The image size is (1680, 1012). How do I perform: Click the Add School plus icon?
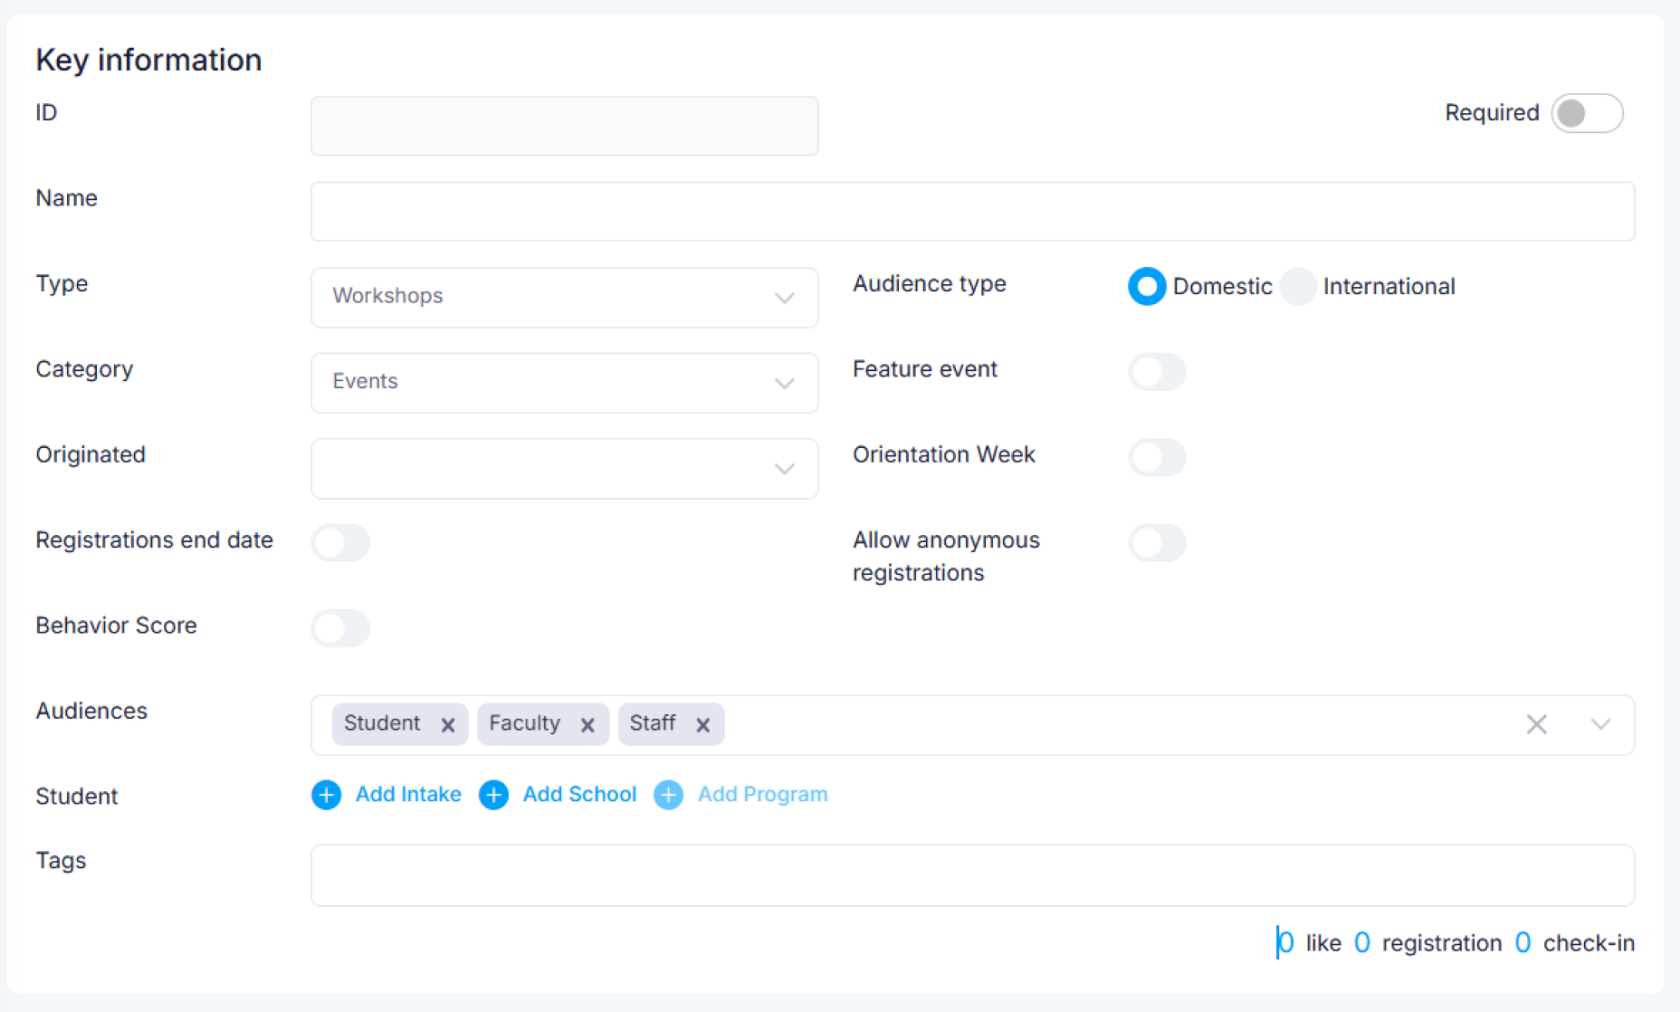click(x=494, y=795)
